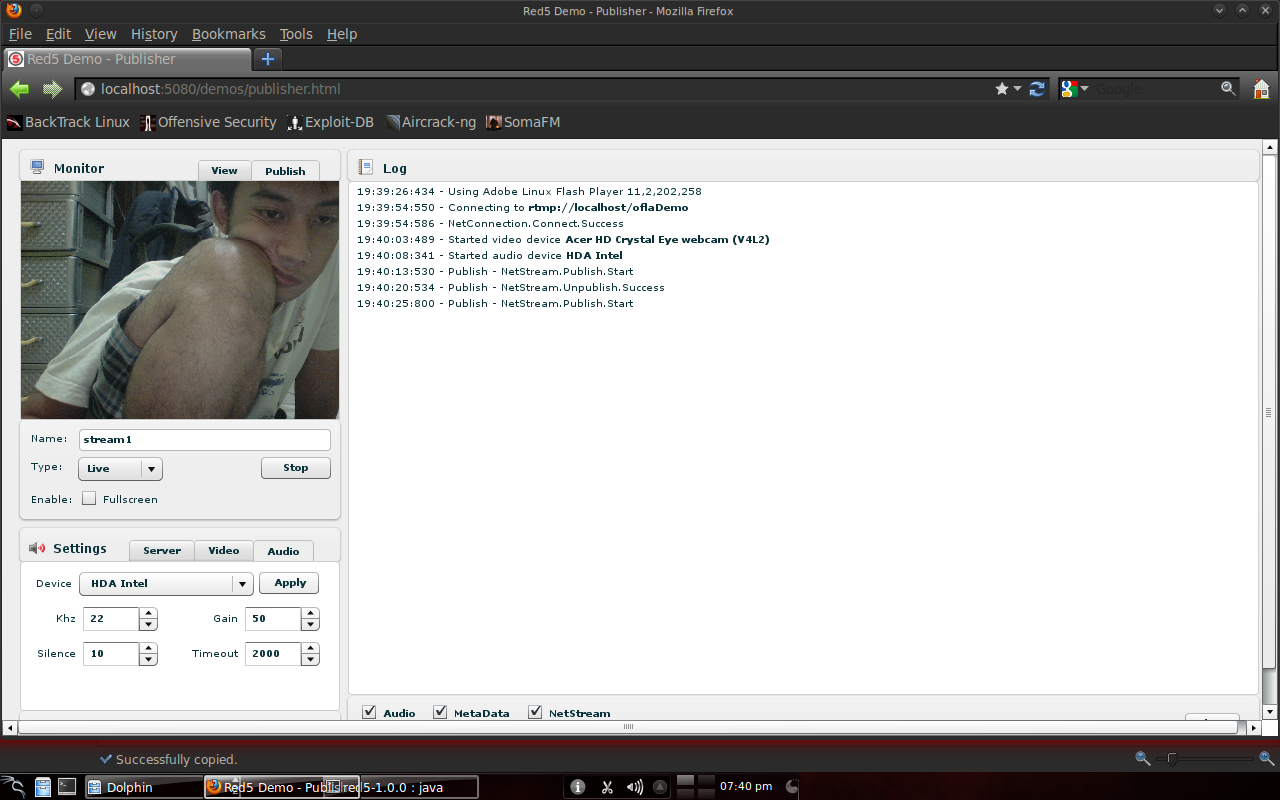Viewport: 1280px width, 800px height.
Task: Click the stream Name input field
Action: click(x=205, y=440)
